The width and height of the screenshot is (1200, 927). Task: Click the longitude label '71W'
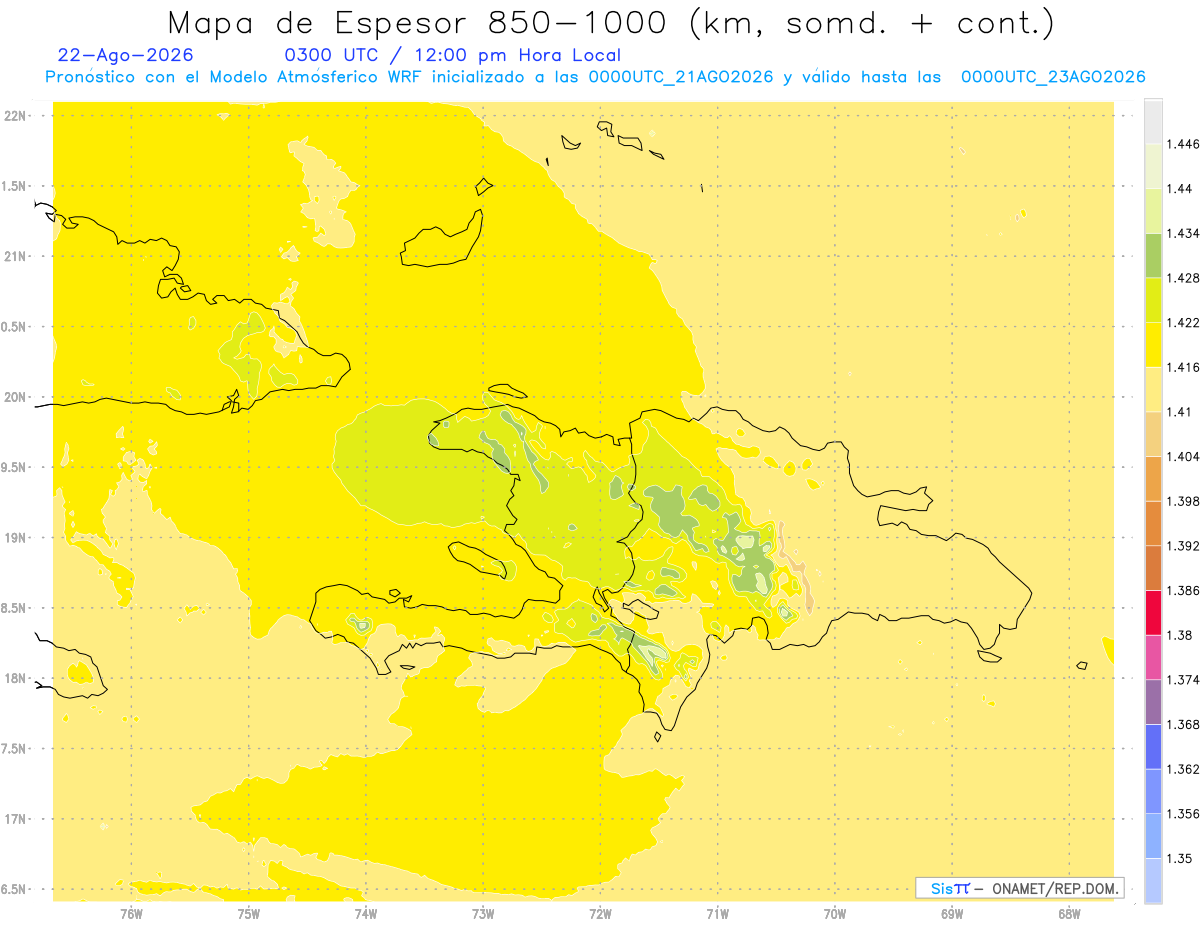point(717,914)
